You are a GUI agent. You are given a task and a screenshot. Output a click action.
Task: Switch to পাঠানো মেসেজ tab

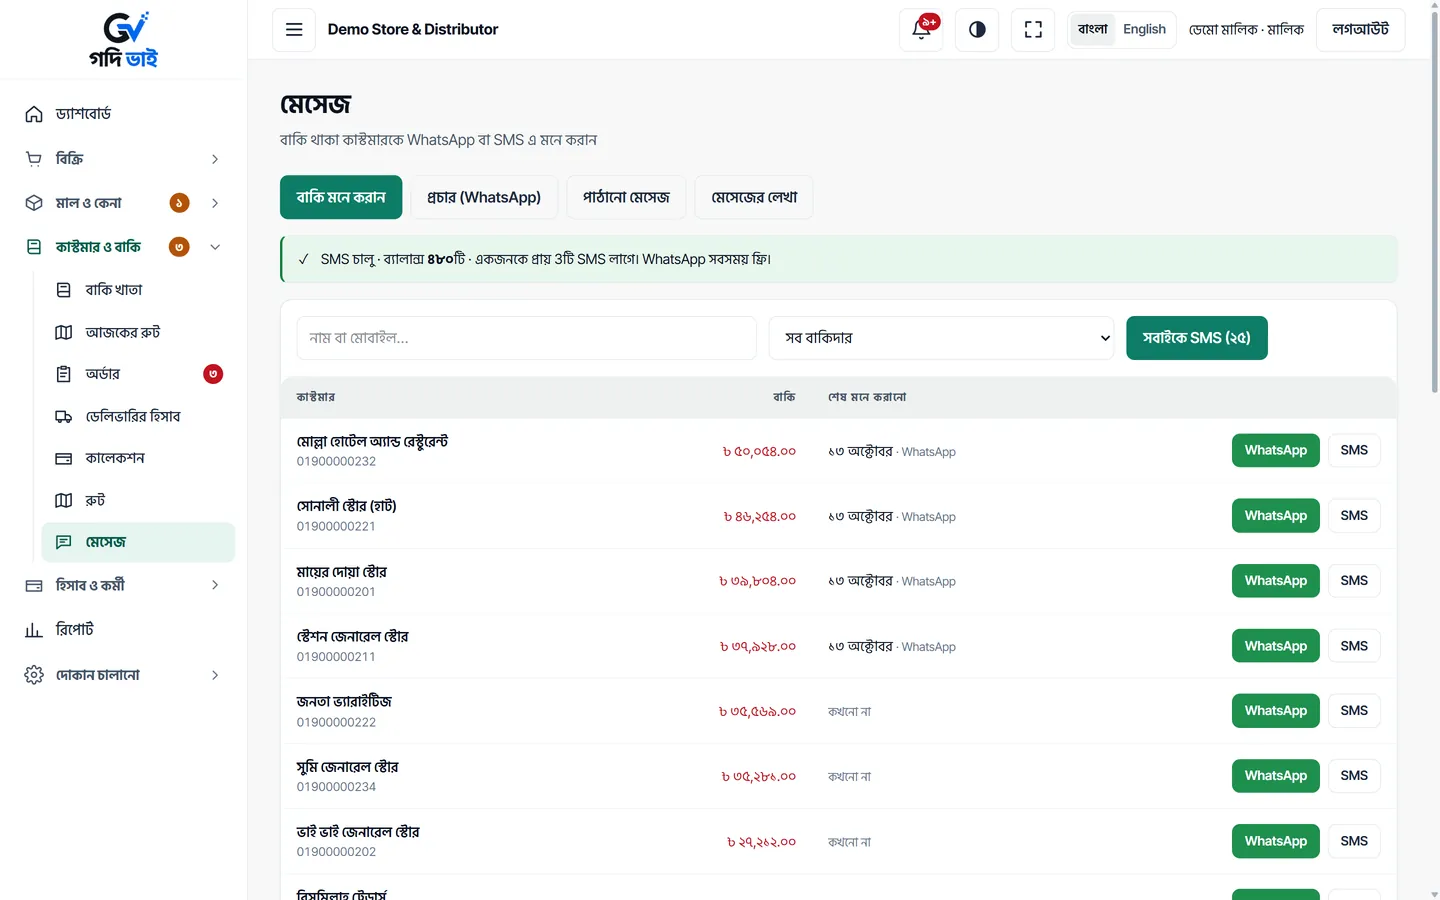coord(626,197)
